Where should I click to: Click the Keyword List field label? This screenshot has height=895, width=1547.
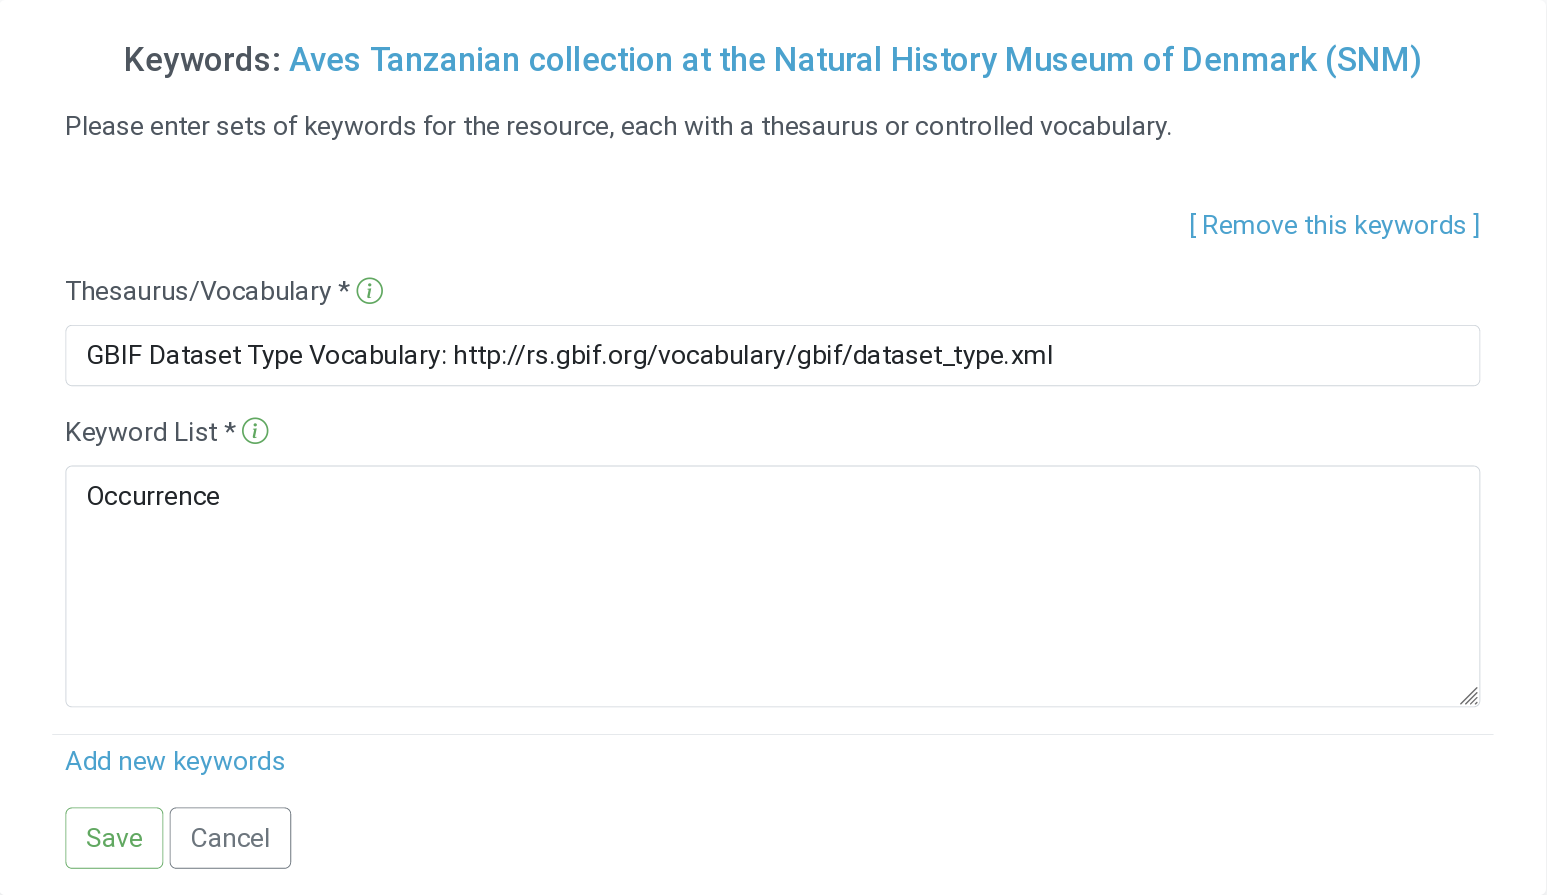[141, 432]
